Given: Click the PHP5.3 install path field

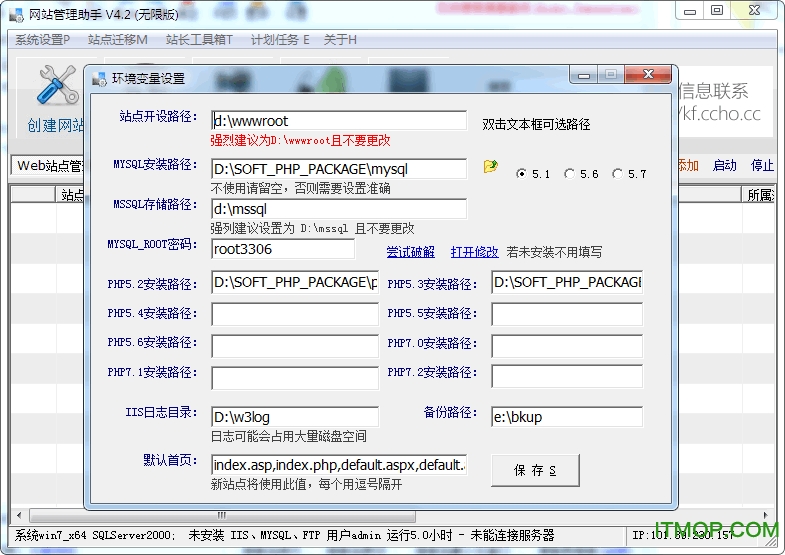Looking at the screenshot, I should (x=567, y=283).
